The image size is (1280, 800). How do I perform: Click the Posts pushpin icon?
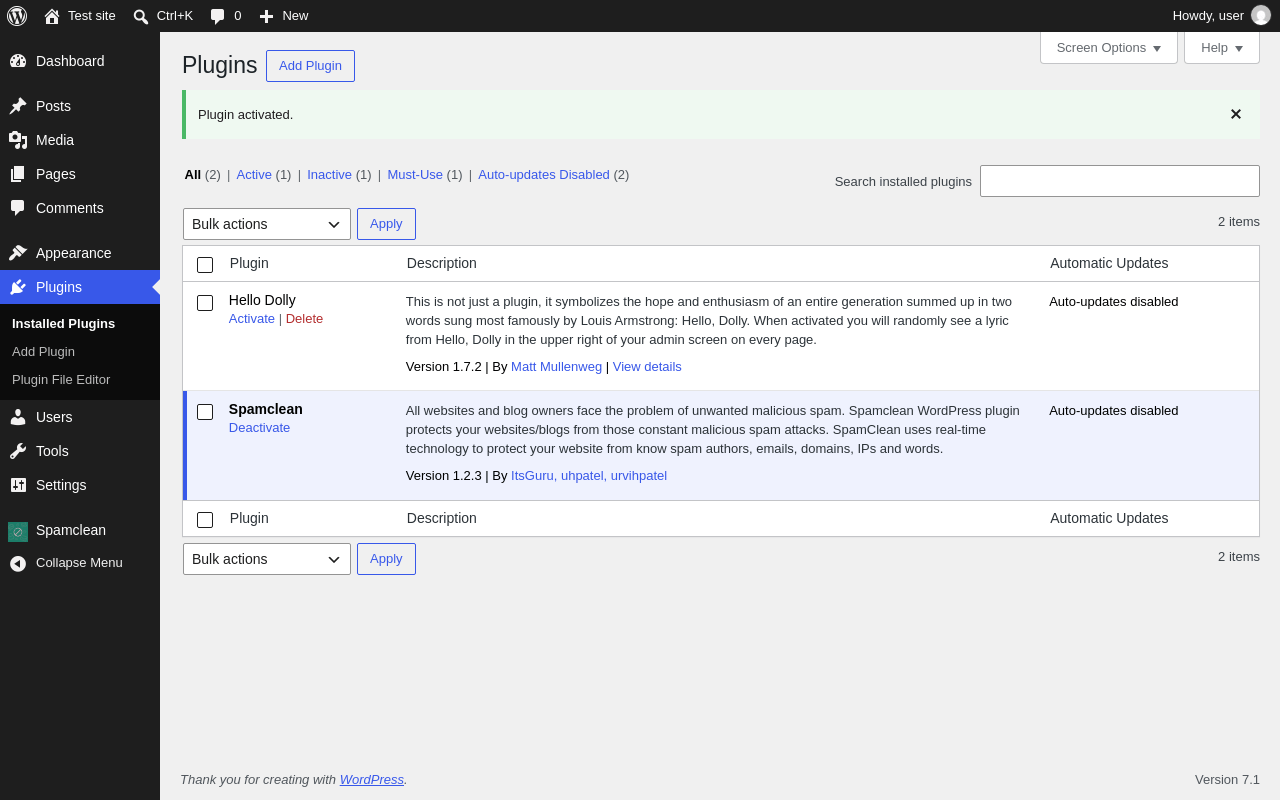[18, 106]
